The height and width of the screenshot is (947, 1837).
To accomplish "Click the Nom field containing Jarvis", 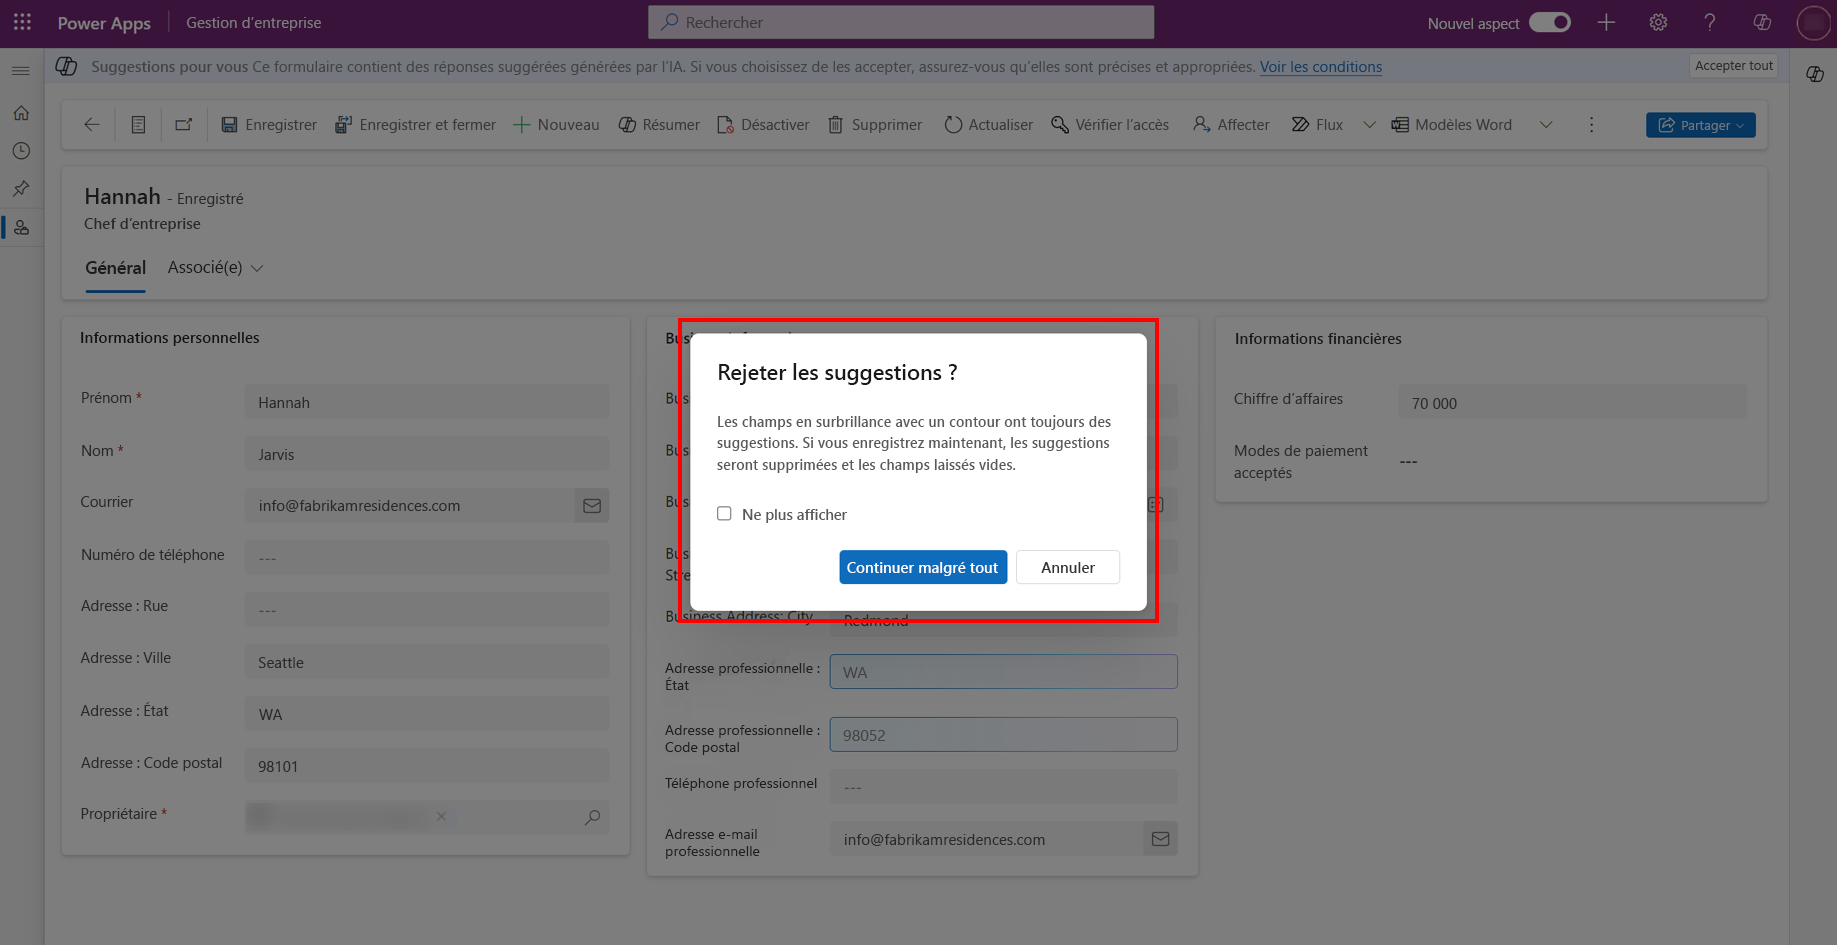I will pos(427,454).
